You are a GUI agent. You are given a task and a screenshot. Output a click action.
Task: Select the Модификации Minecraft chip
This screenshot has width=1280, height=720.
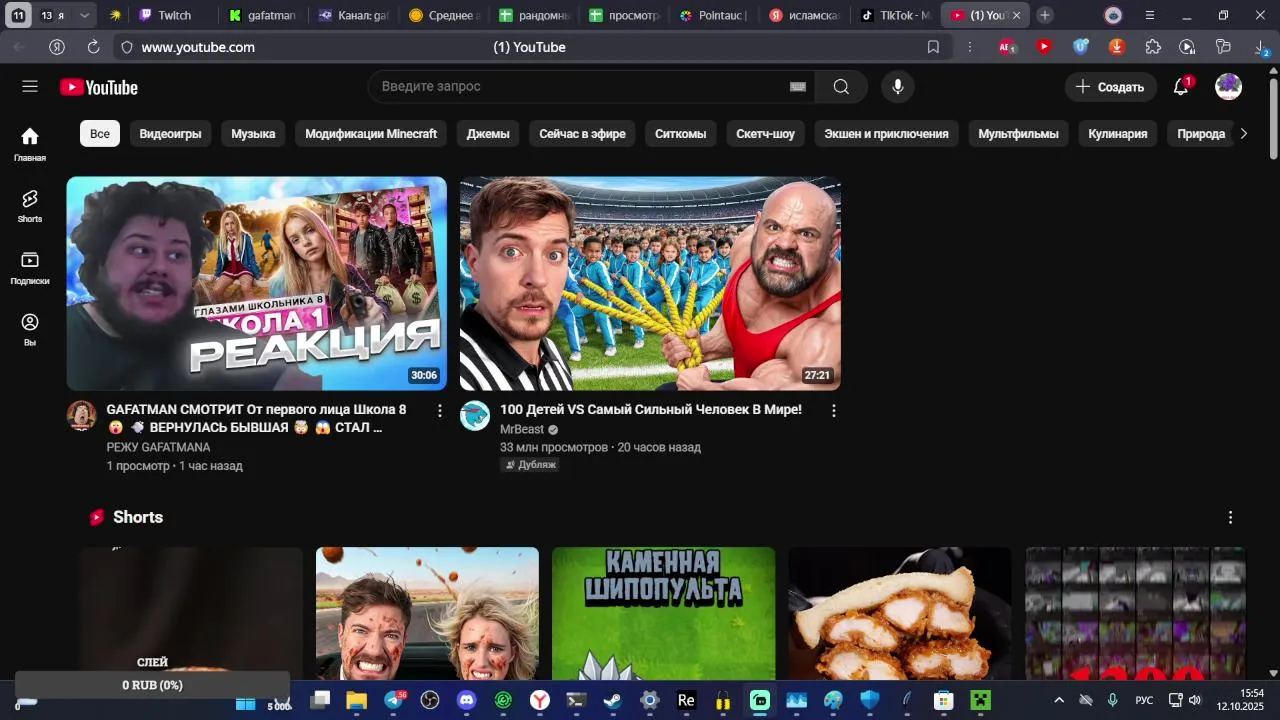(x=371, y=134)
